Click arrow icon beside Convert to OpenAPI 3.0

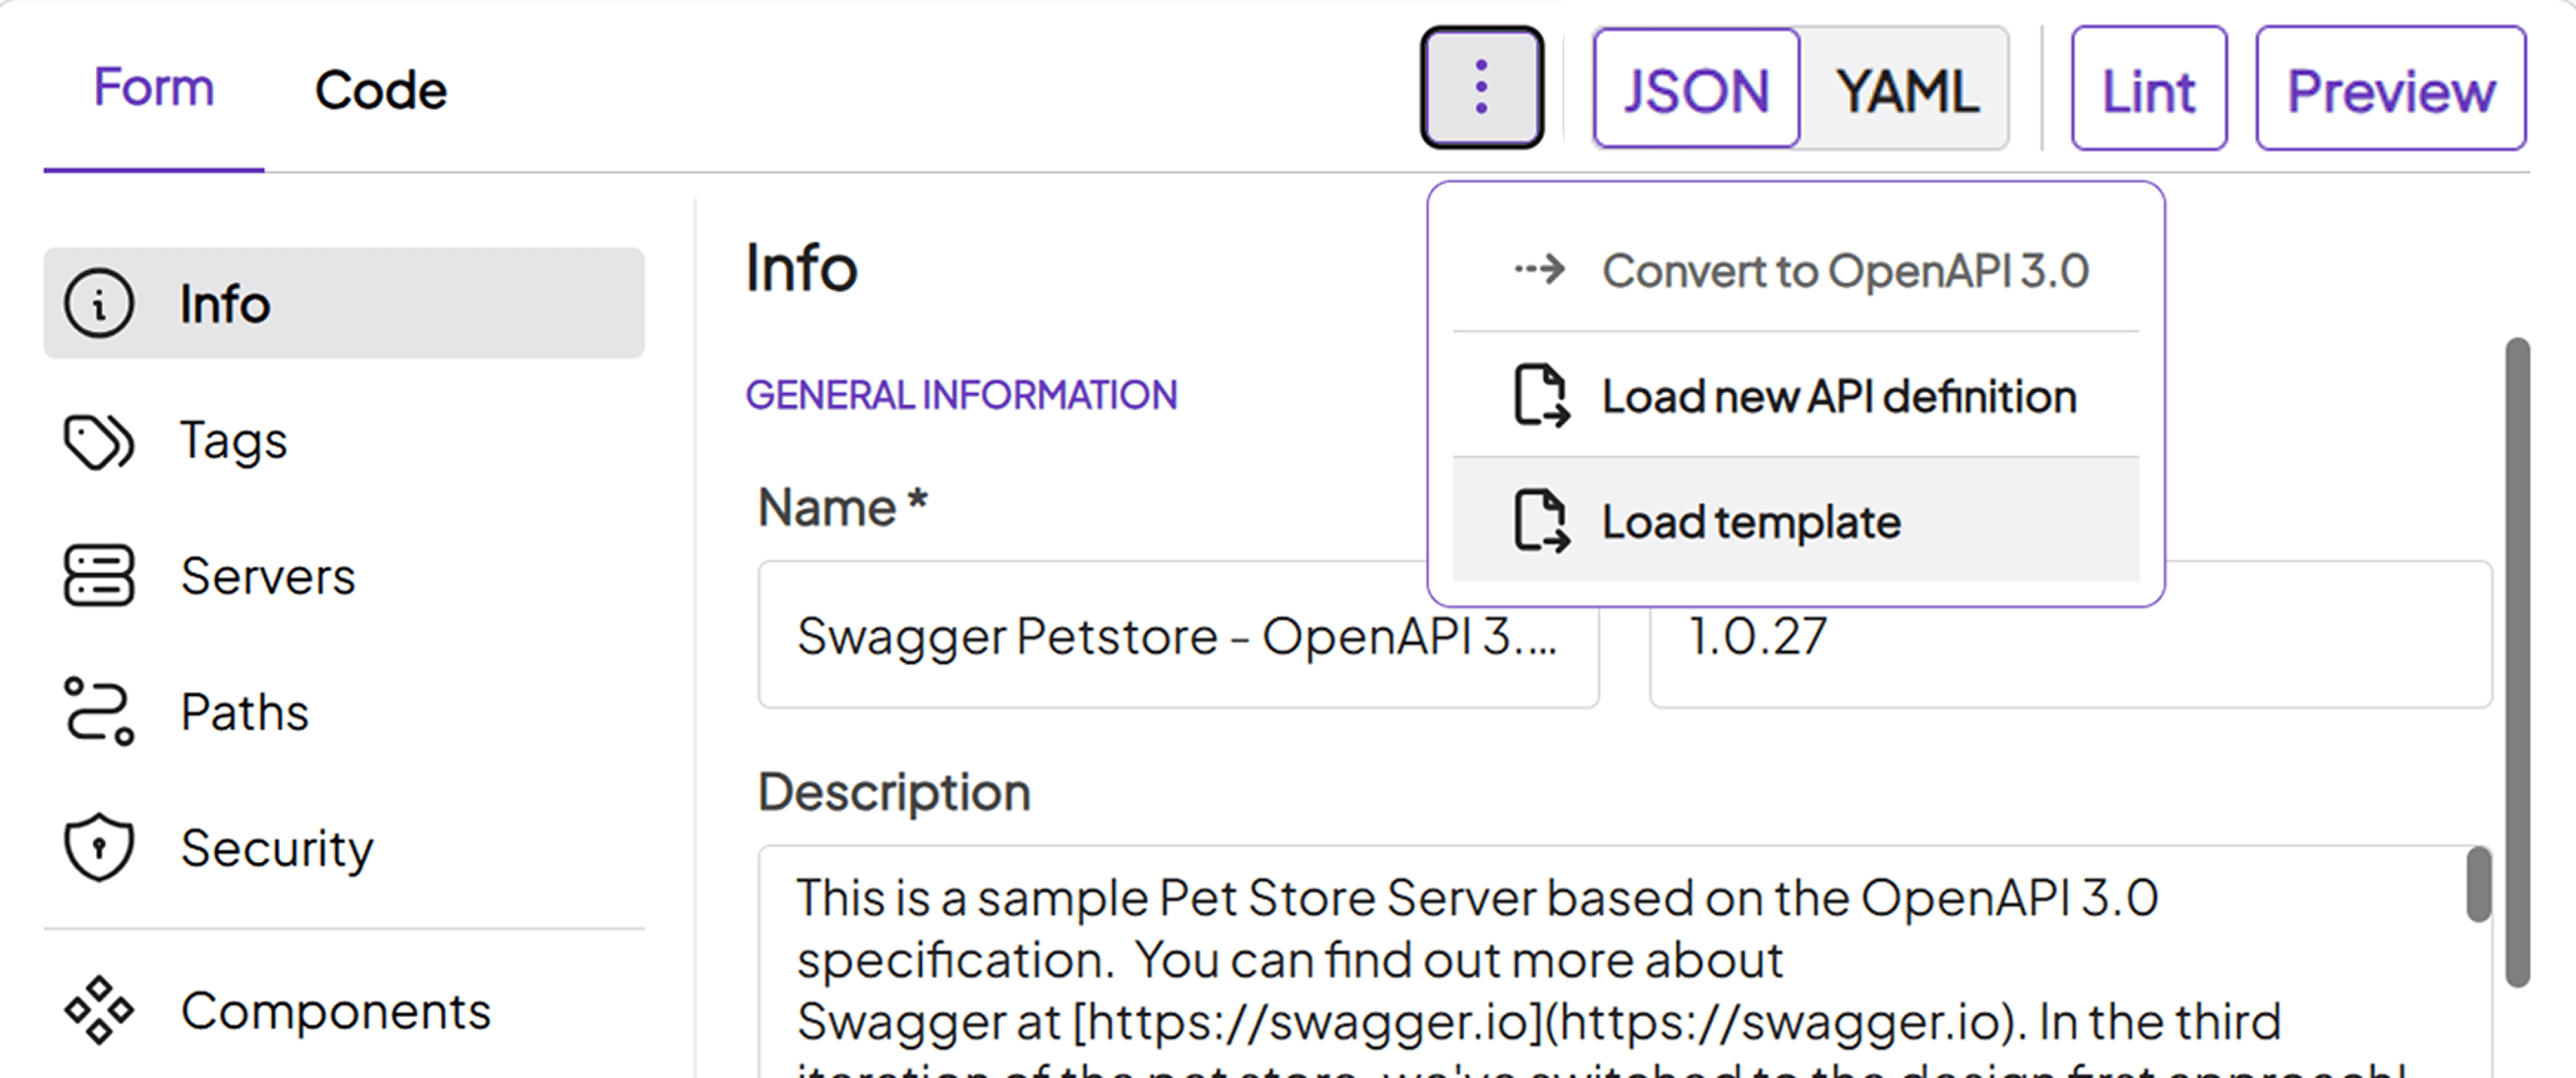click(1540, 270)
